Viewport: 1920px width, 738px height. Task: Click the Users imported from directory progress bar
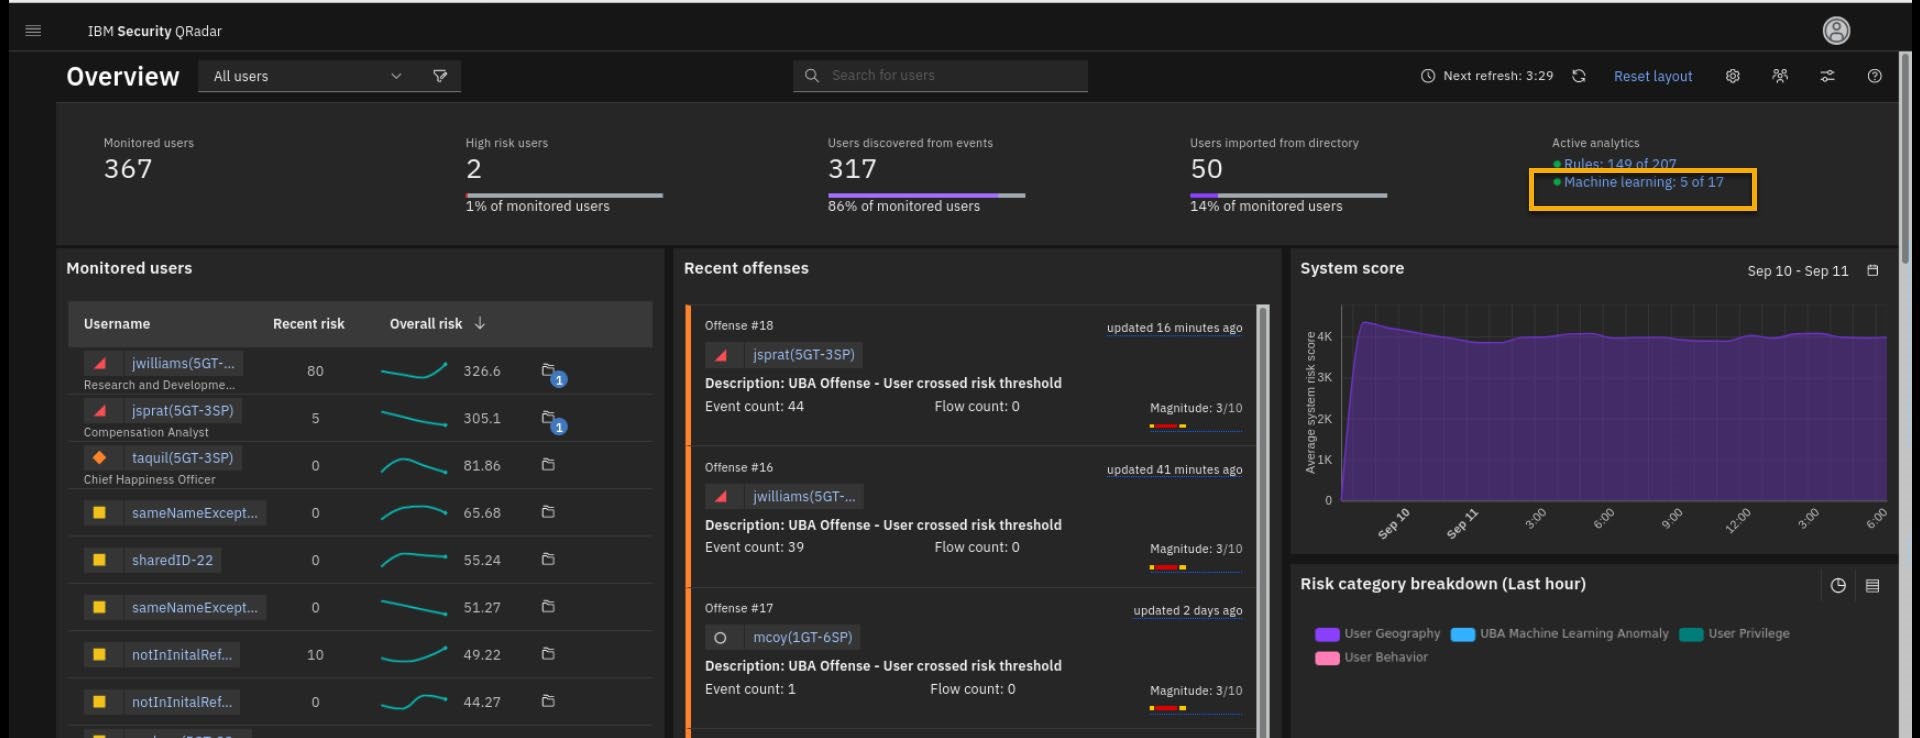click(1288, 195)
